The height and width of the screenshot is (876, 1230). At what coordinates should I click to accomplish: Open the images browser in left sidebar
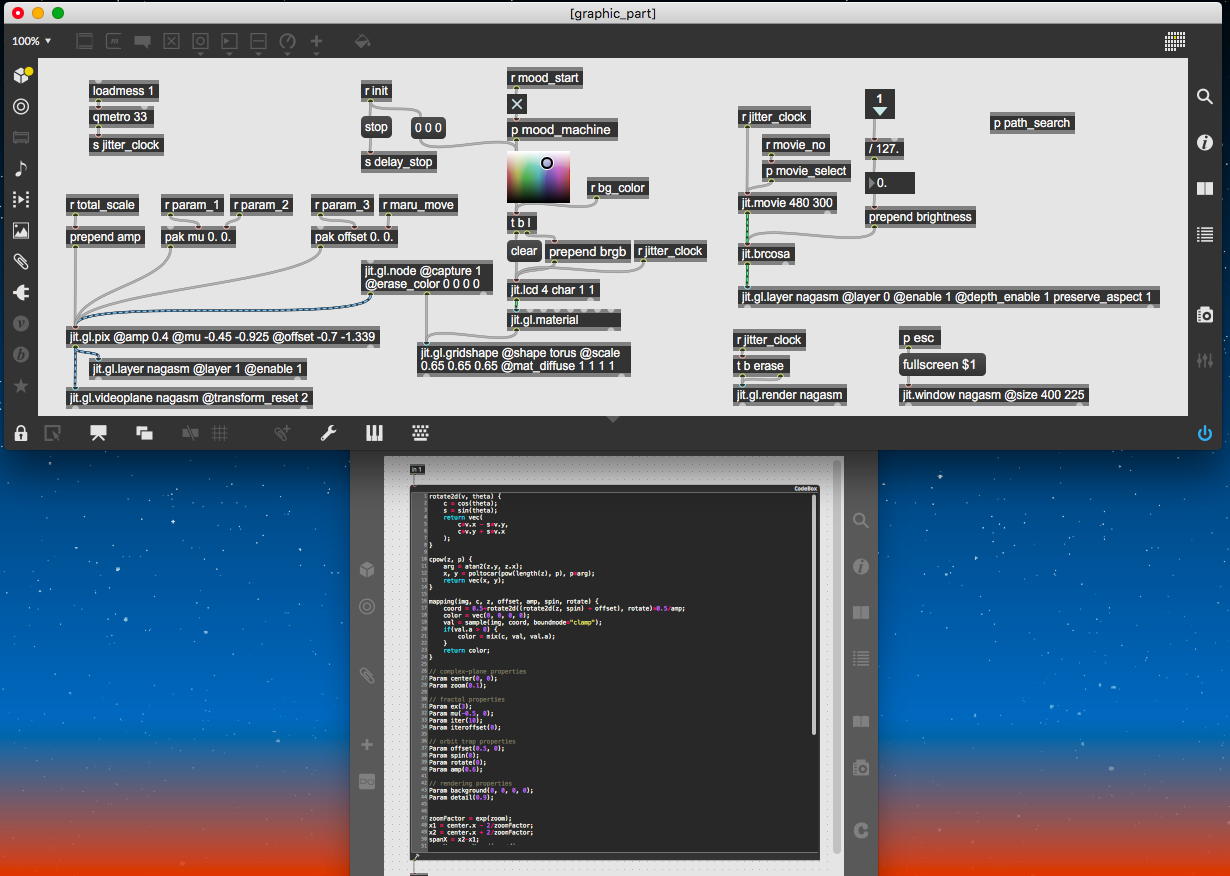point(21,230)
